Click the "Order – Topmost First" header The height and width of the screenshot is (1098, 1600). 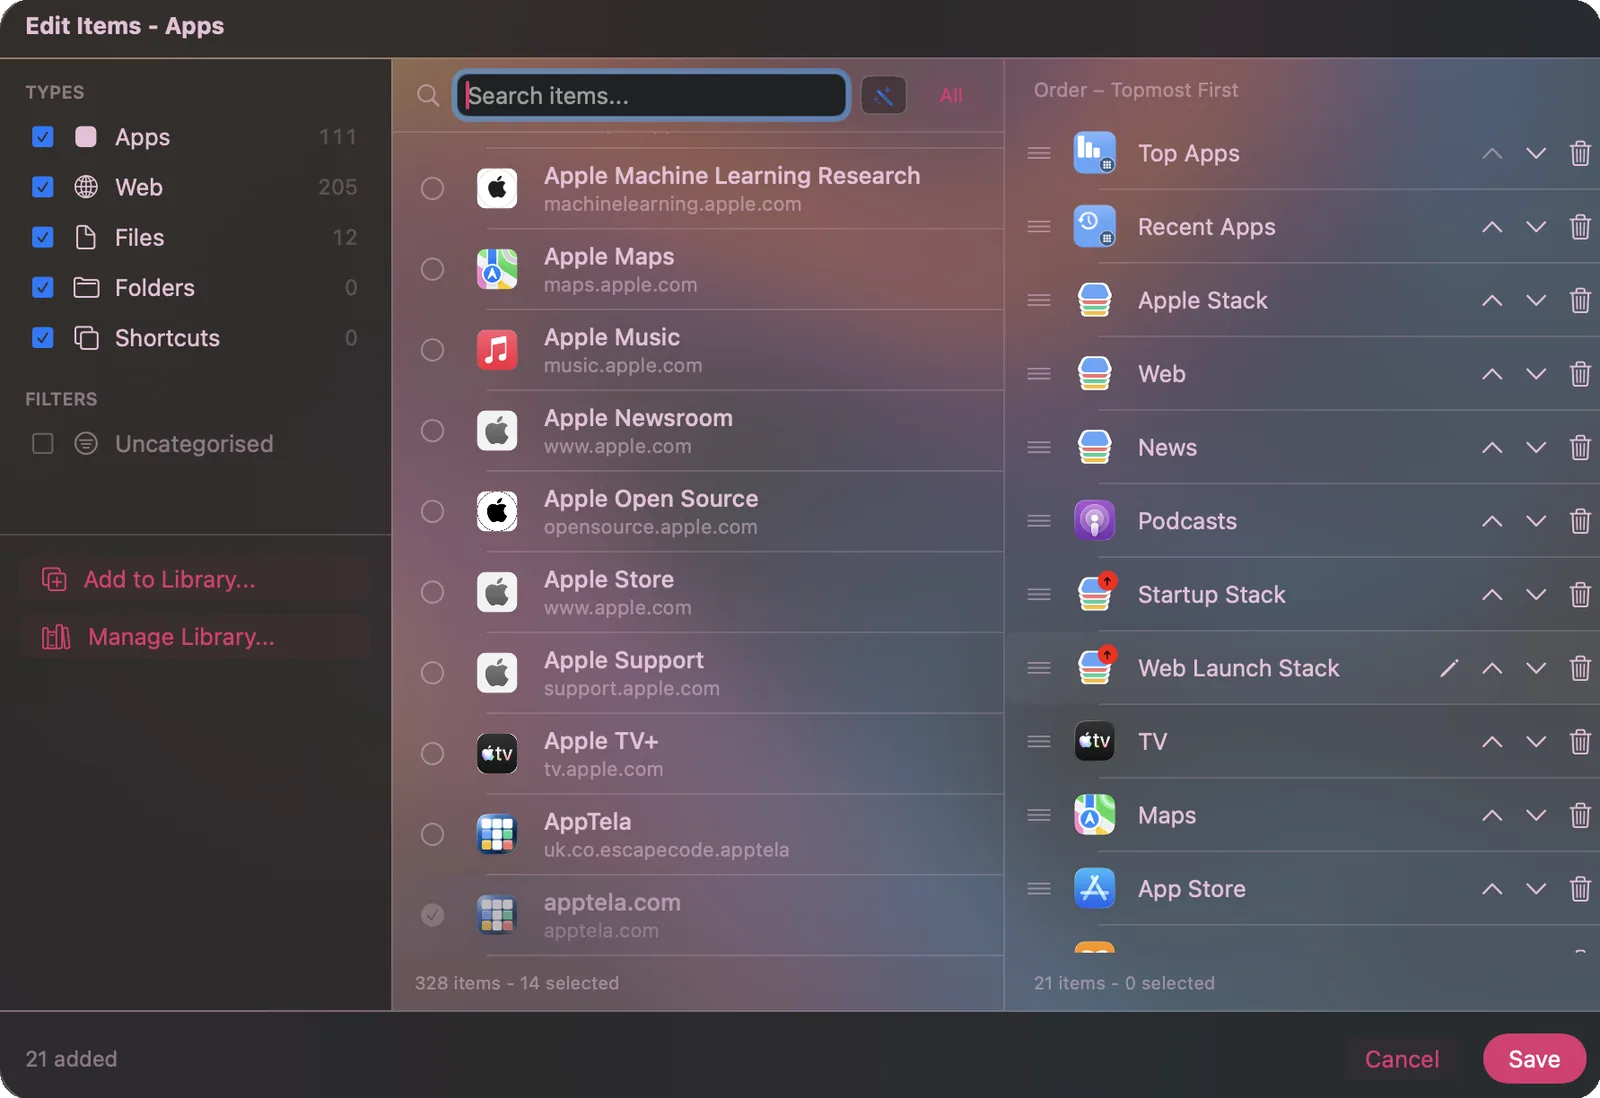1136,90
